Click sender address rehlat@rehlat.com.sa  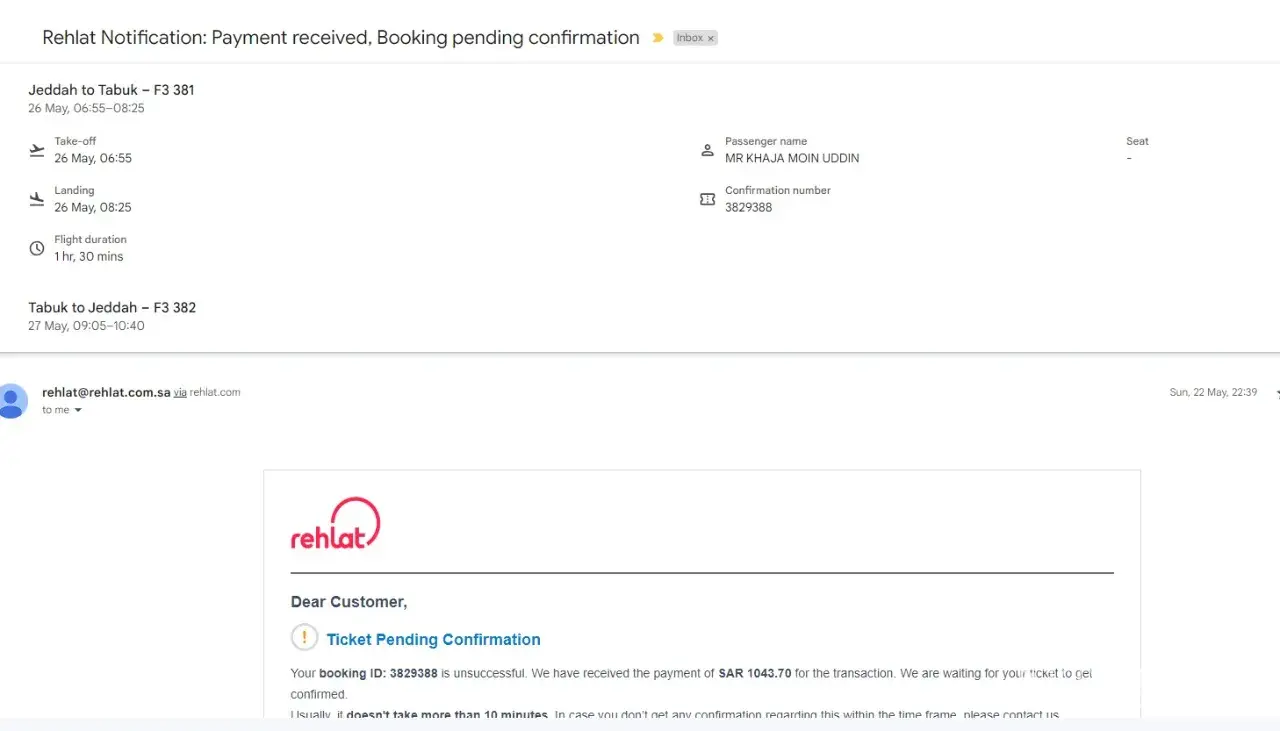tap(106, 392)
